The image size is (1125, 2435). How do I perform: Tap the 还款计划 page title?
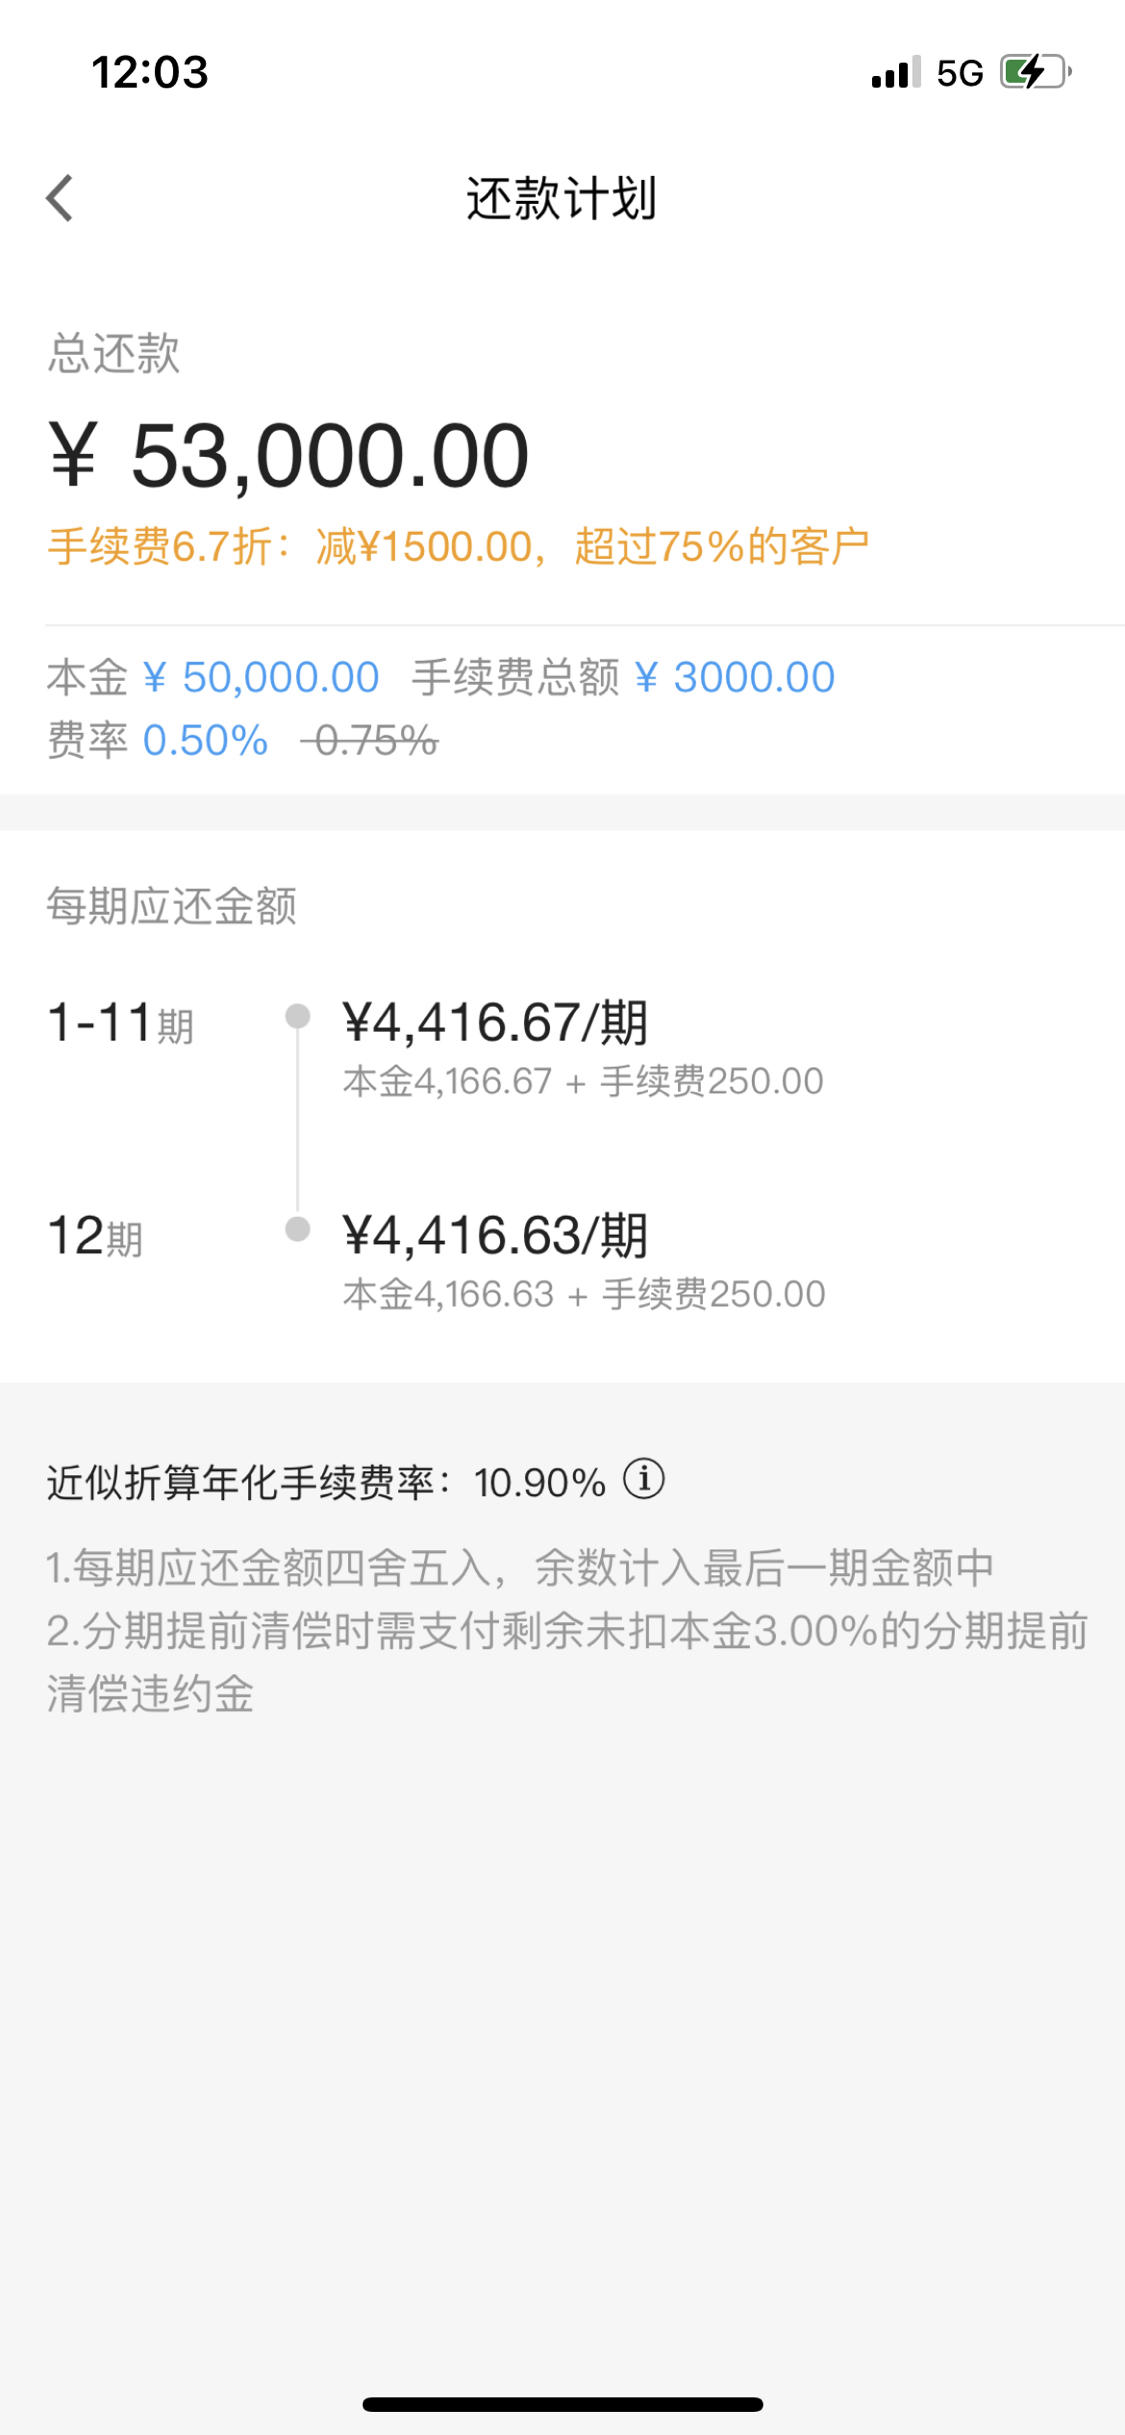562,198
